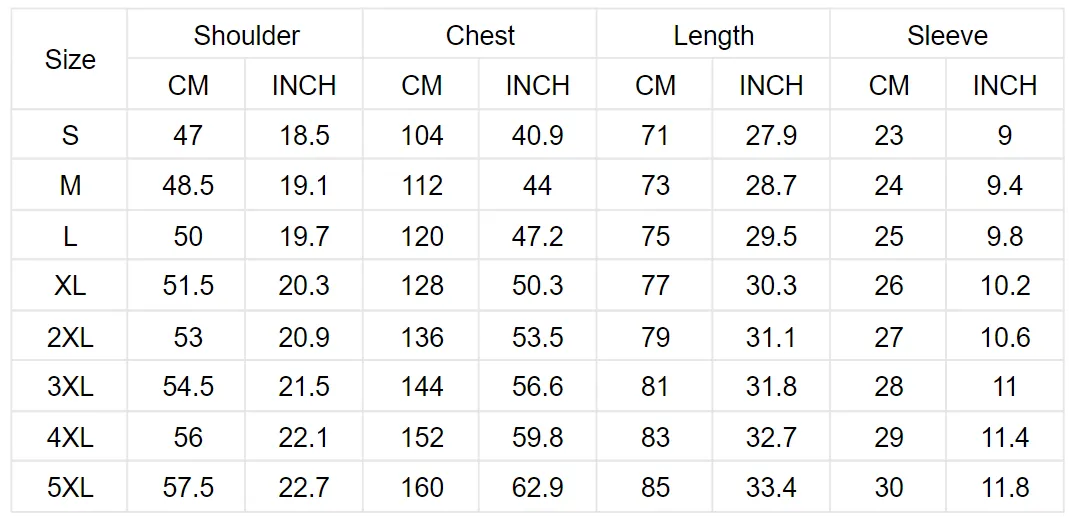This screenshot has height=517, width=1086.
Task: Select the 33.4 length inch value
Action: click(x=771, y=487)
